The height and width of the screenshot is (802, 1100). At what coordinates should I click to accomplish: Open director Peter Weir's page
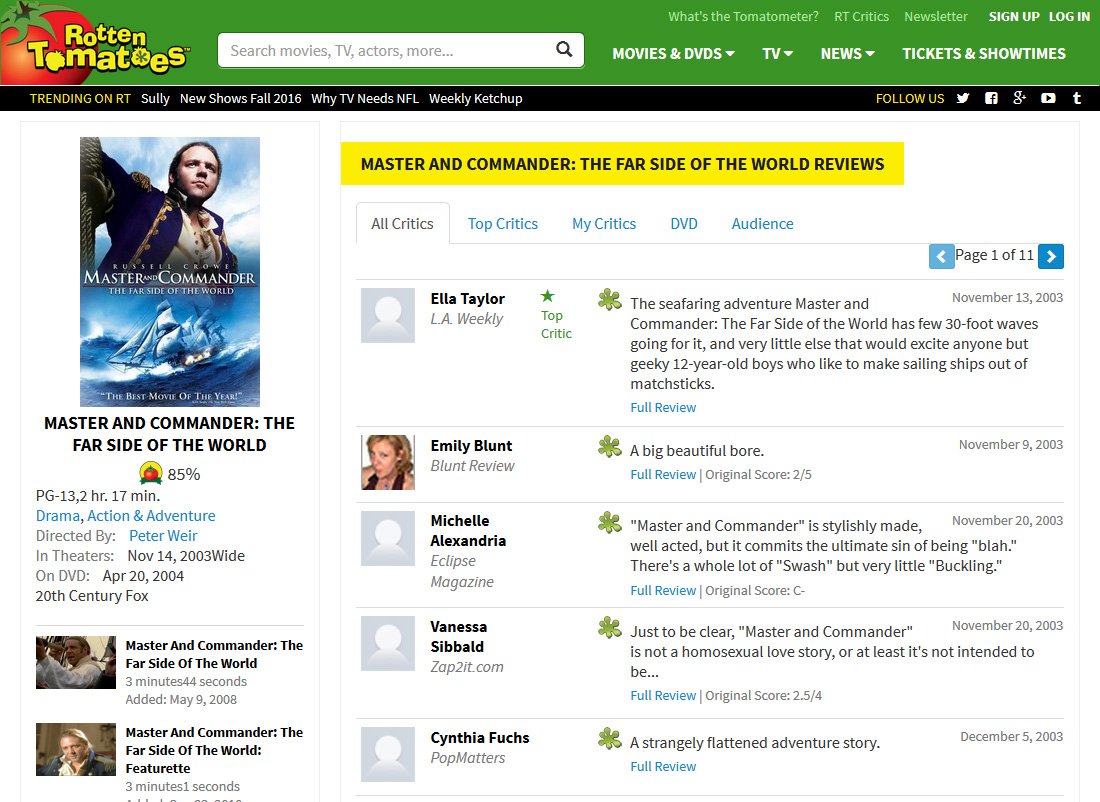tap(163, 535)
